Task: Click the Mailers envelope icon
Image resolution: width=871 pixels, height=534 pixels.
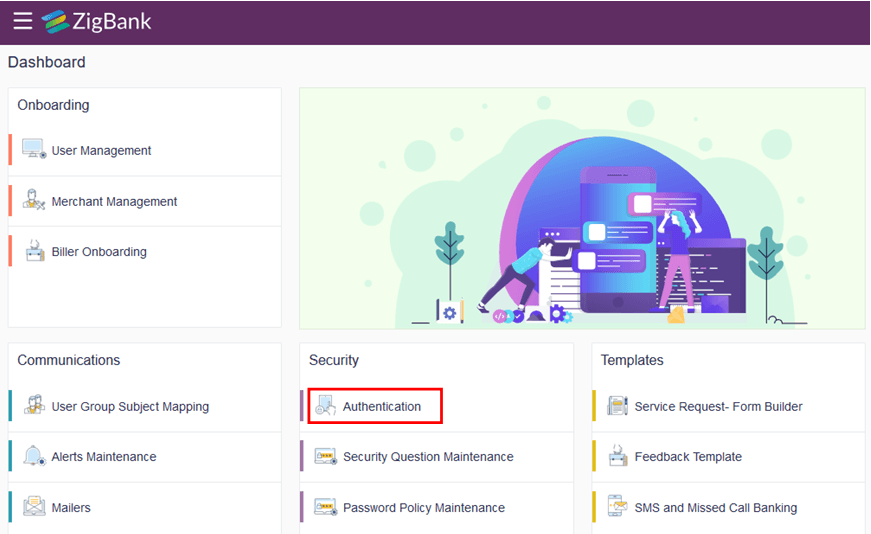Action: [34, 506]
